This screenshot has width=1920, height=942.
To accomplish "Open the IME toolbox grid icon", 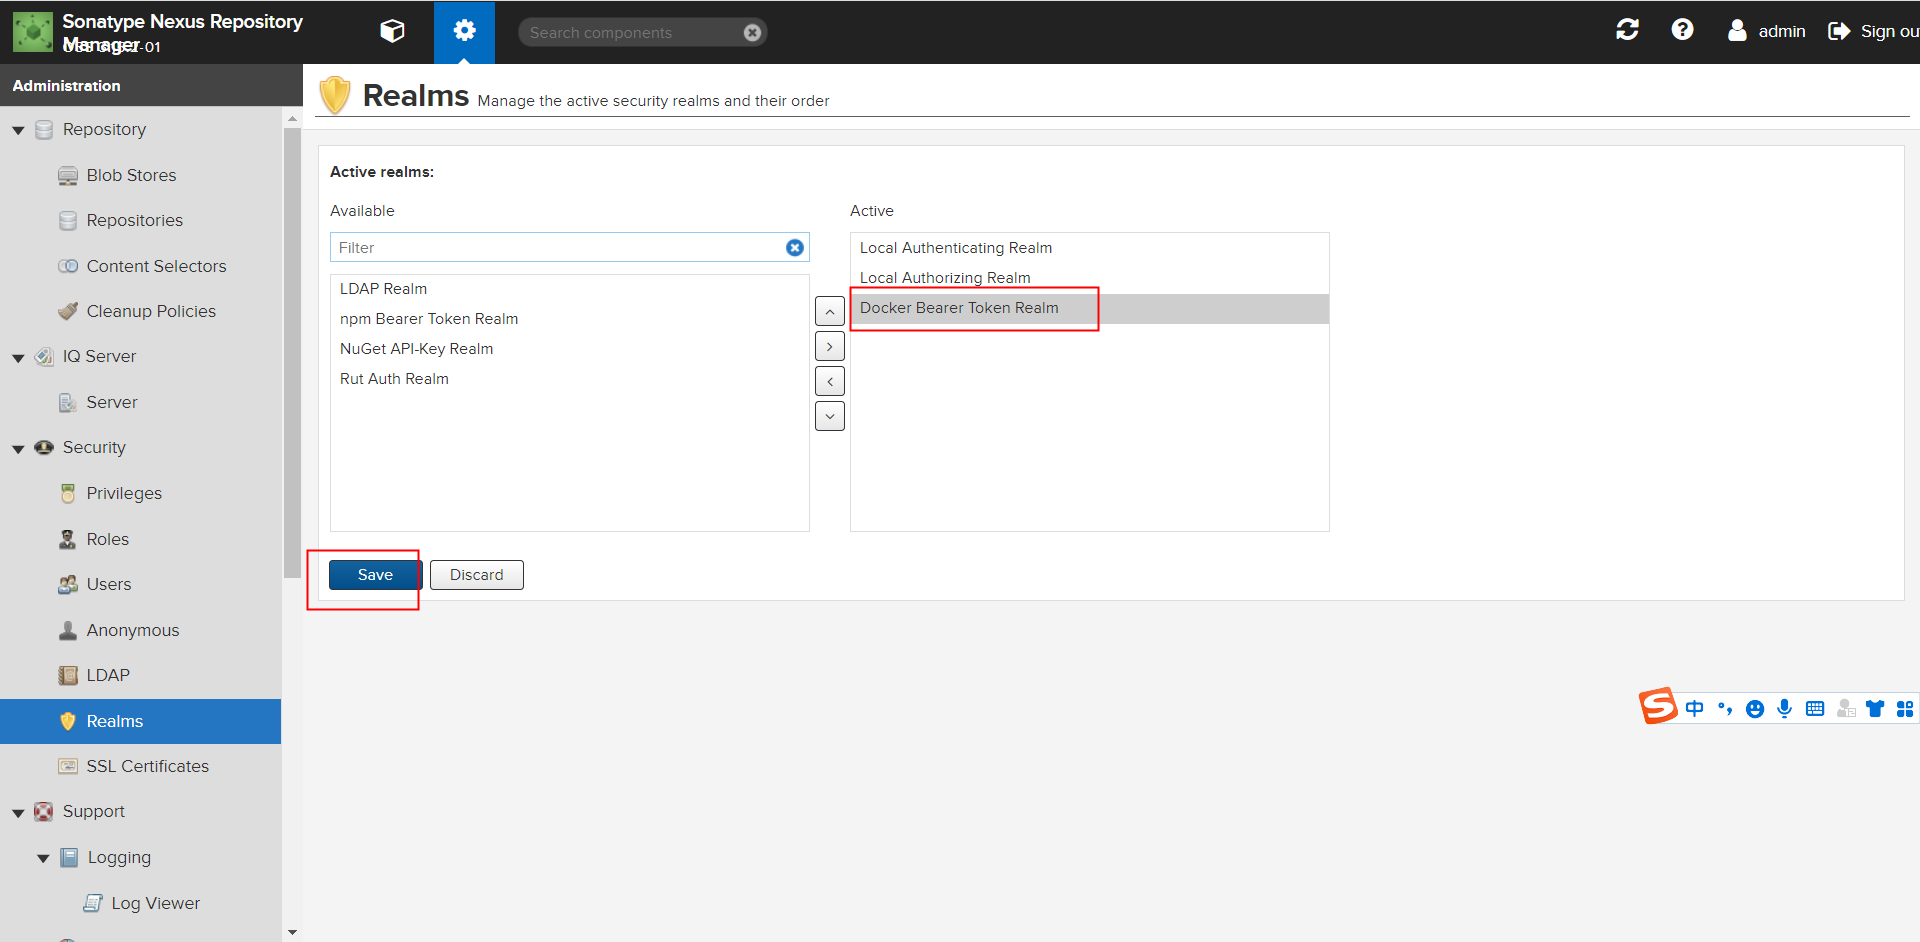I will [x=1905, y=709].
